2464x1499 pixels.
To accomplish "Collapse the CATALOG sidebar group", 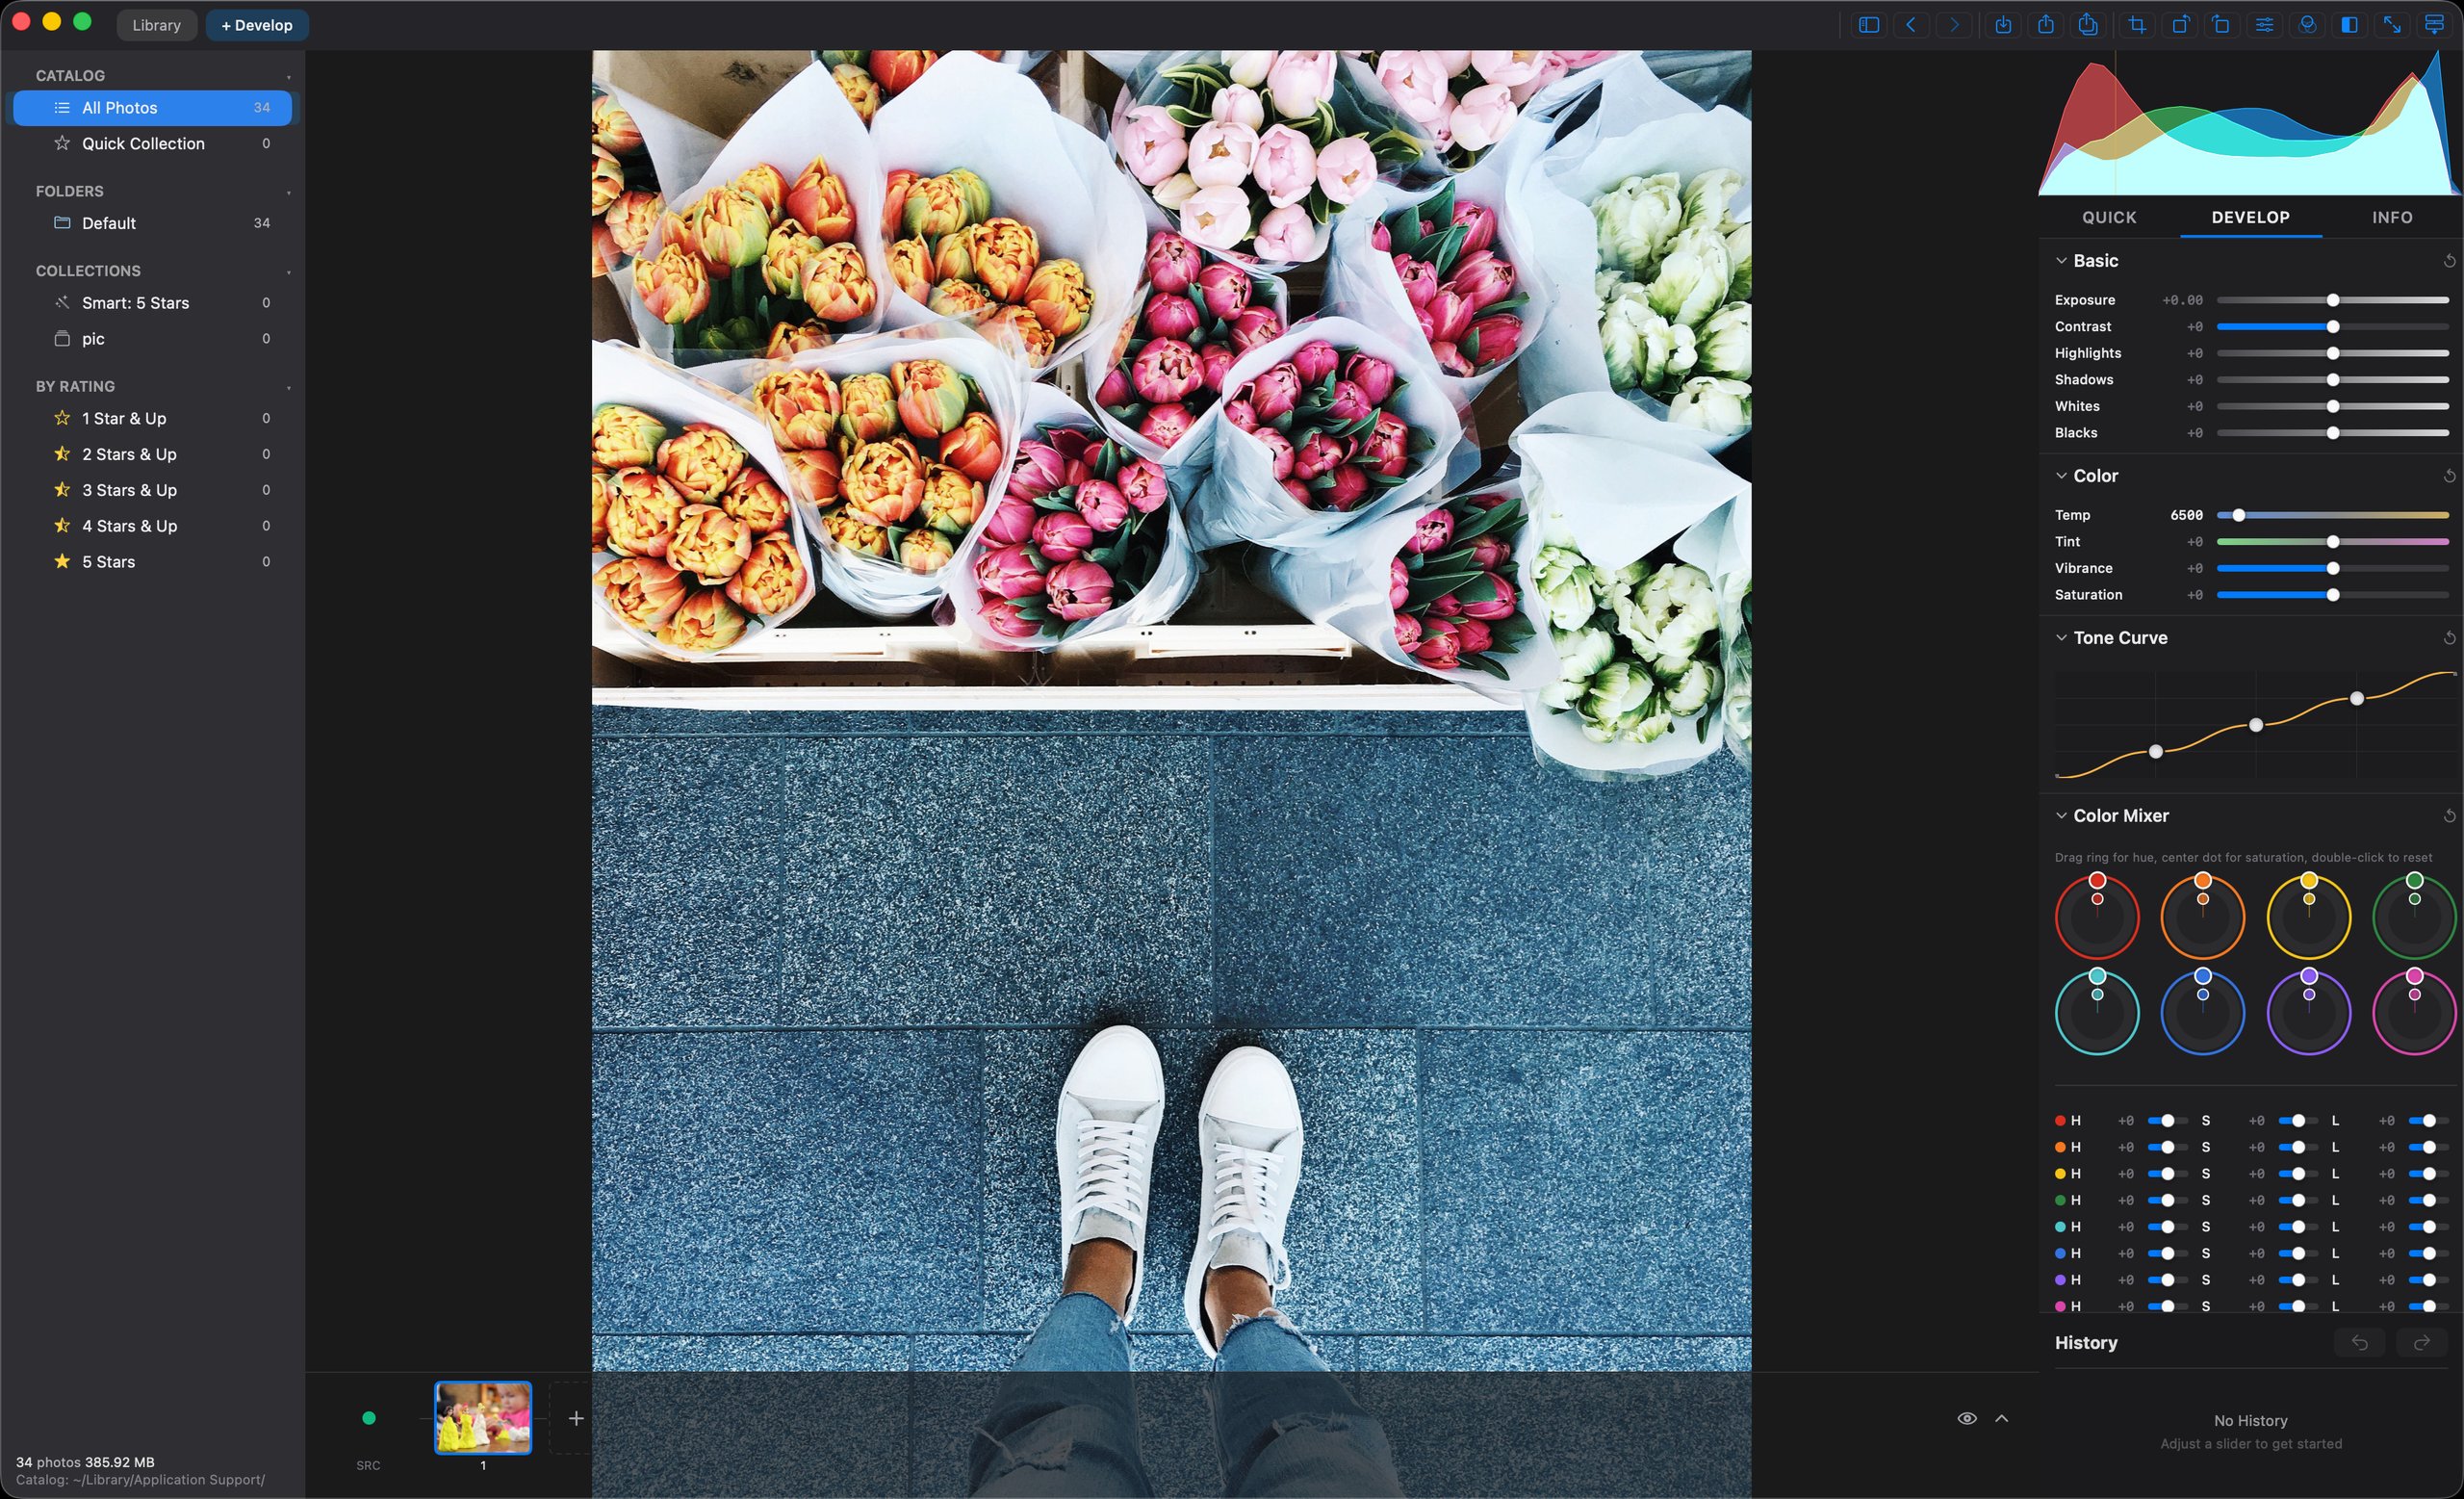I will 289,77.
